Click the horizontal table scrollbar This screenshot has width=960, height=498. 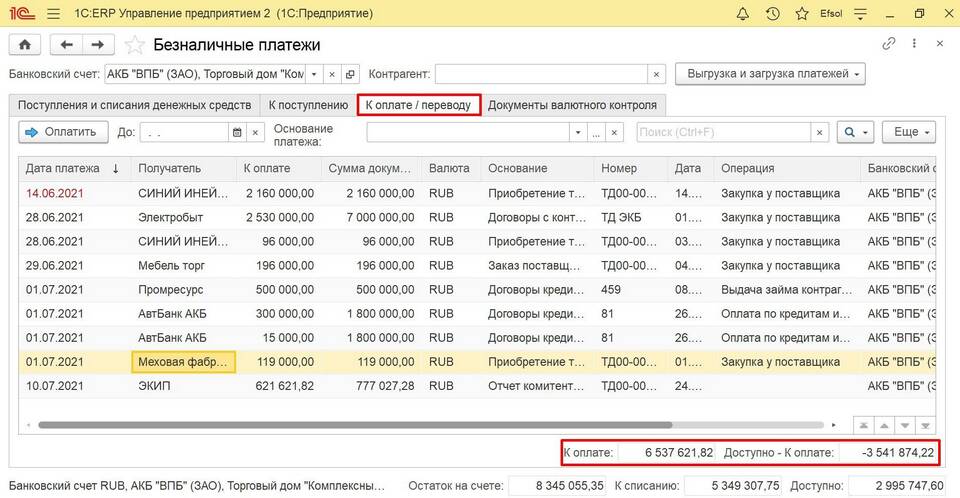[355, 425]
